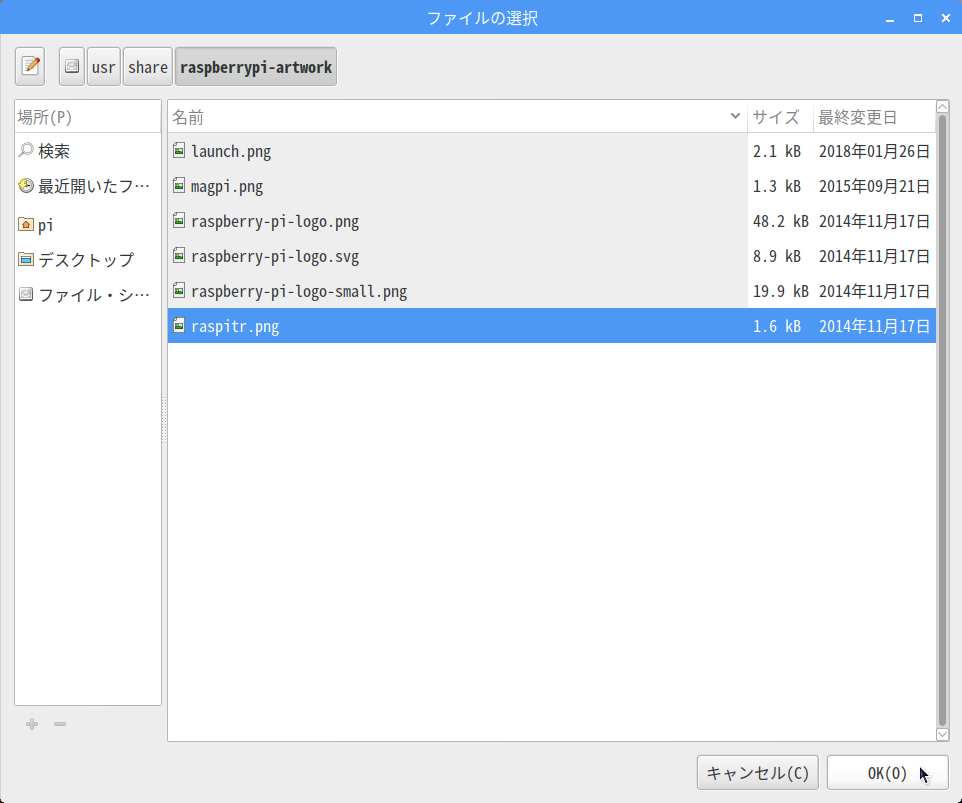Click the 48.2 kB size cell
This screenshot has width=962, height=803.
coord(780,221)
